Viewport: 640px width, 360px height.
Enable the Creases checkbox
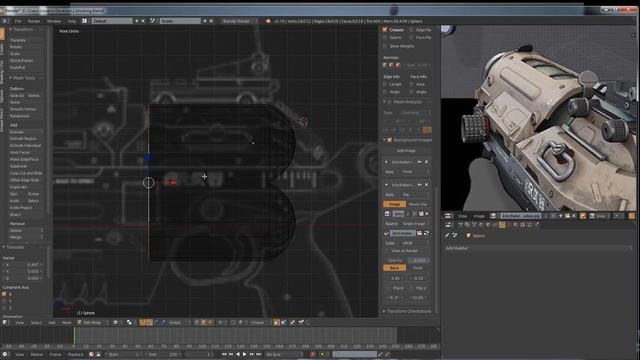point(385,30)
